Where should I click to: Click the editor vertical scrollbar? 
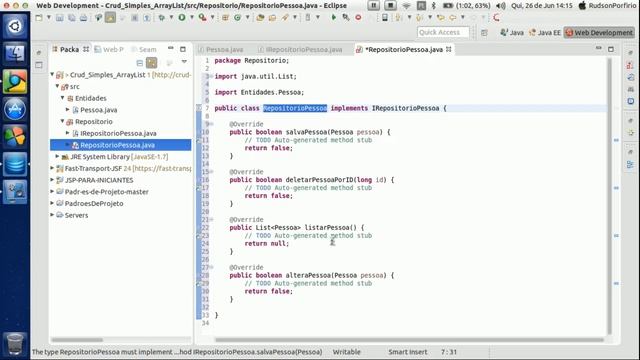609,196
